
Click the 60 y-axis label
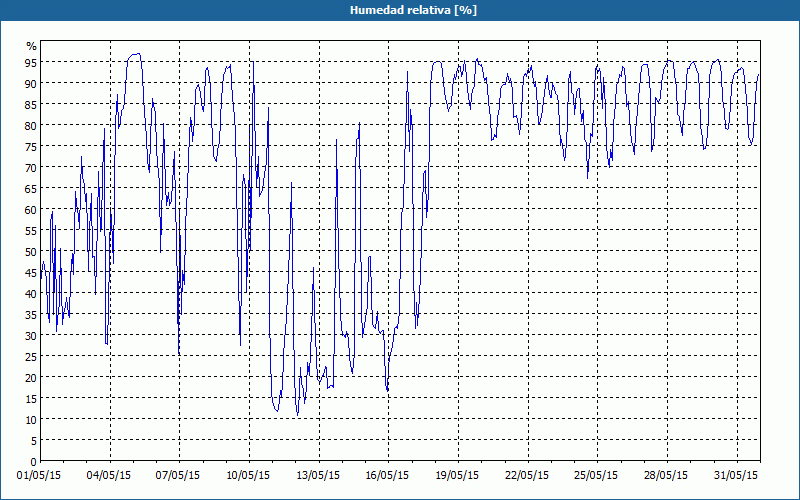pyautogui.click(x=31, y=209)
